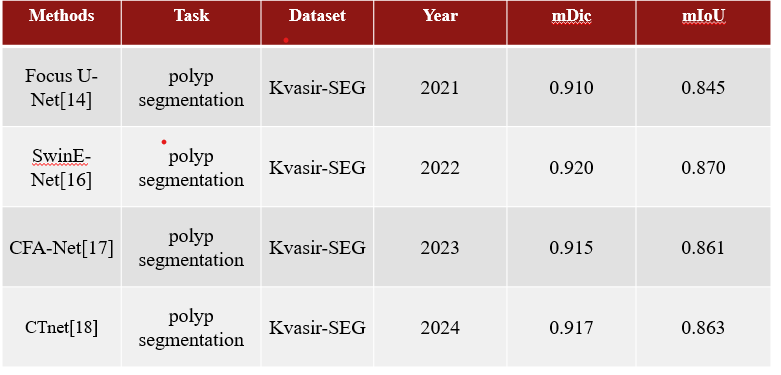Select the mDic value 0.920
Viewport: 781px width, 375px height.
571,168
